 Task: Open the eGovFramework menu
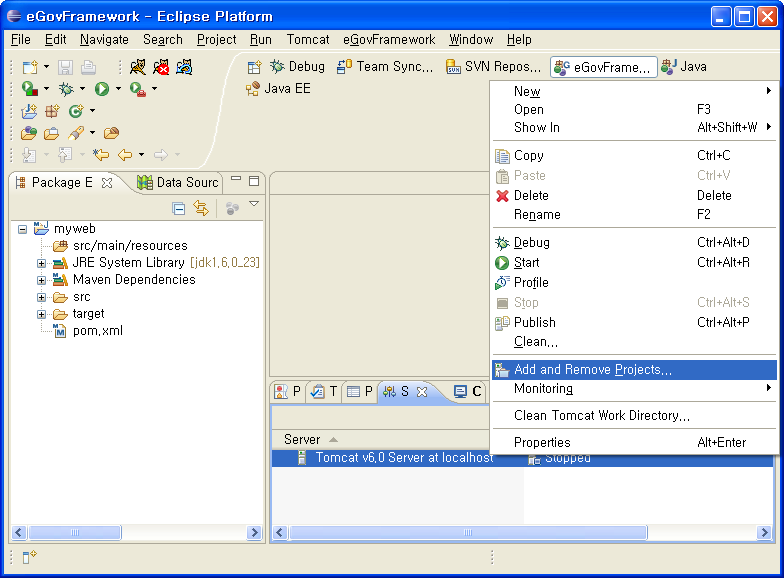[x=389, y=40]
